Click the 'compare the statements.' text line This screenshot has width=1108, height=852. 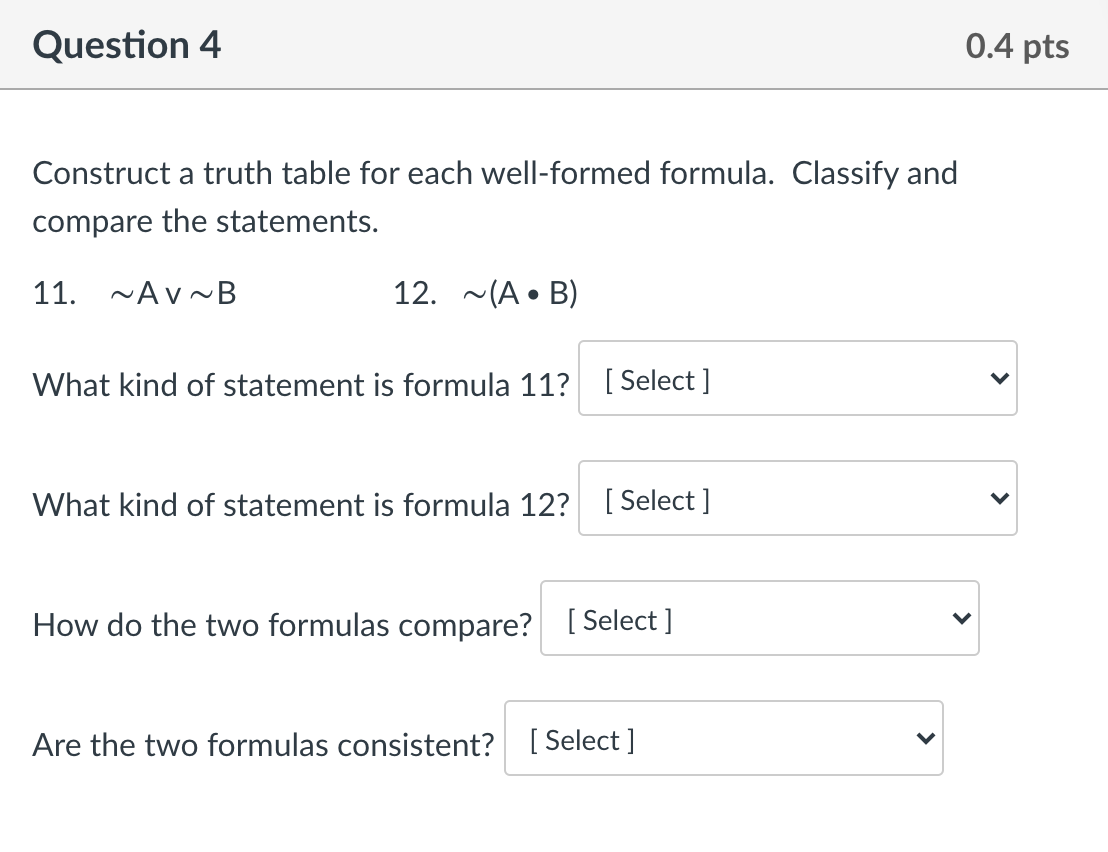206,222
